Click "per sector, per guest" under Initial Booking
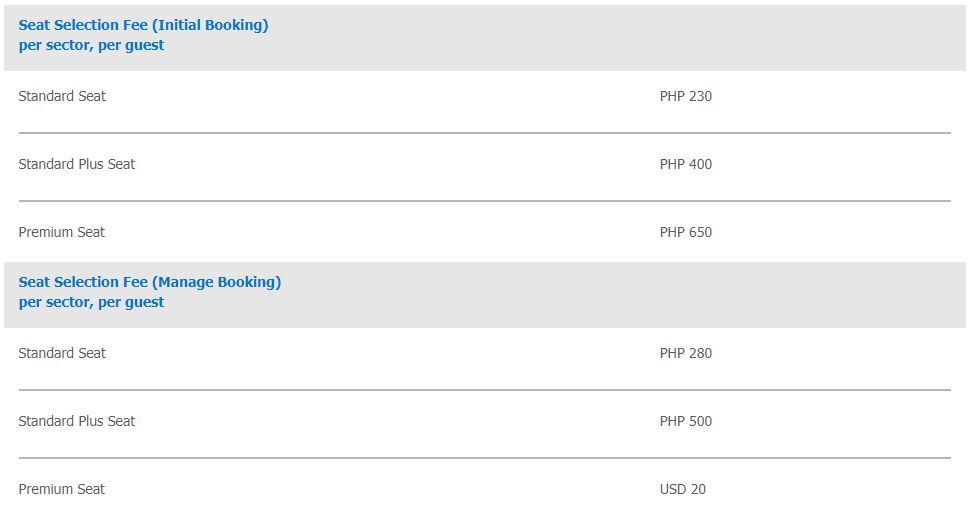 91,45
